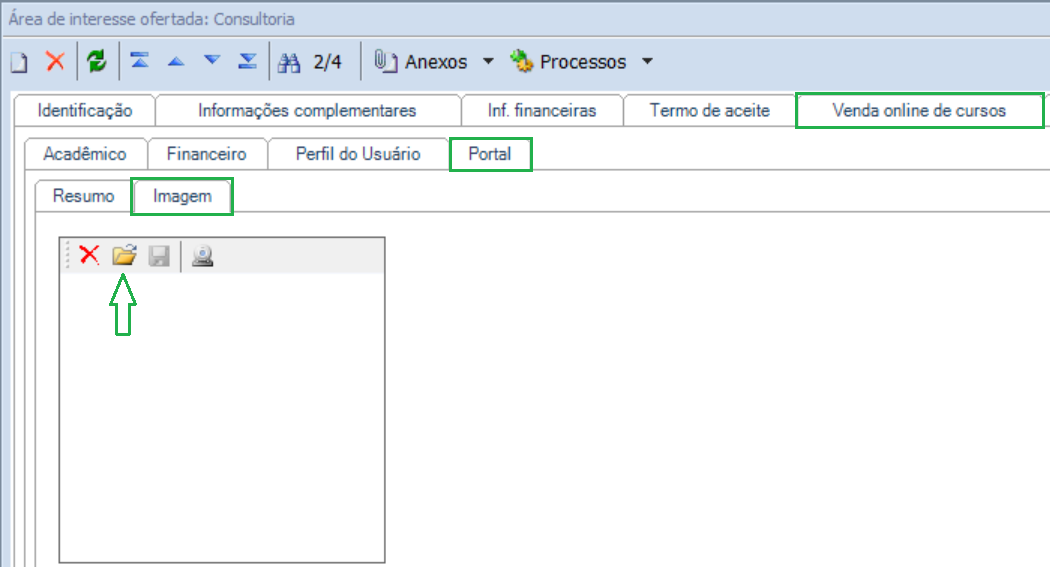Expand the Processos dropdown arrow
Screen dimensions: 1050x567
click(x=648, y=62)
